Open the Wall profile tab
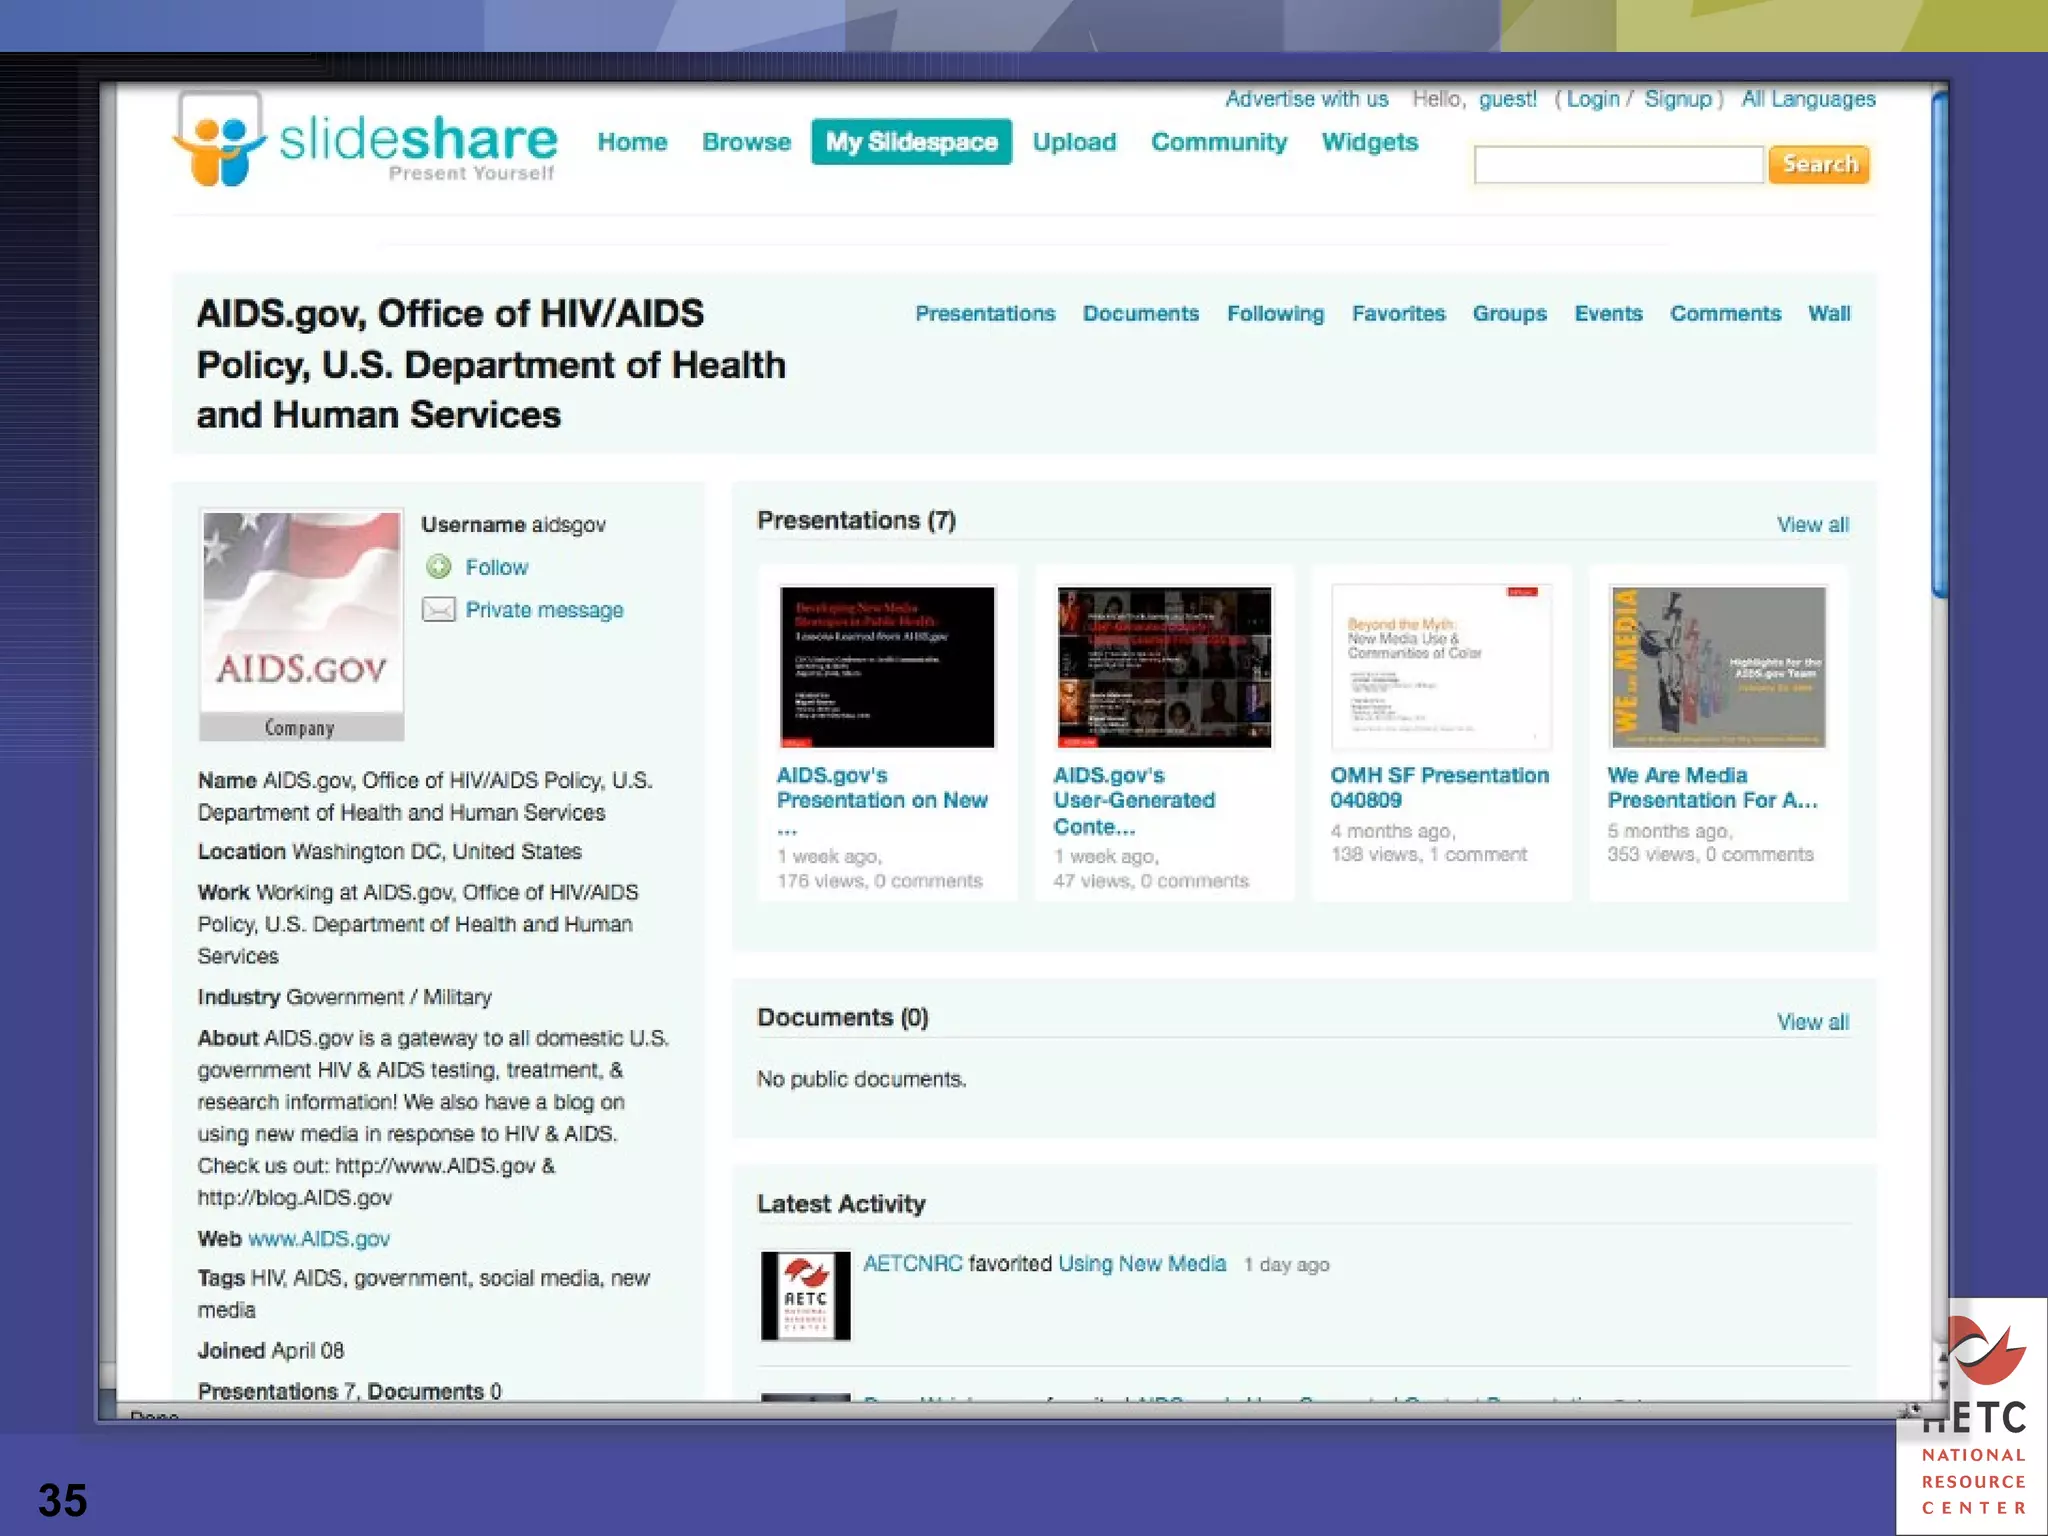The width and height of the screenshot is (2048, 1536). coord(1828,314)
